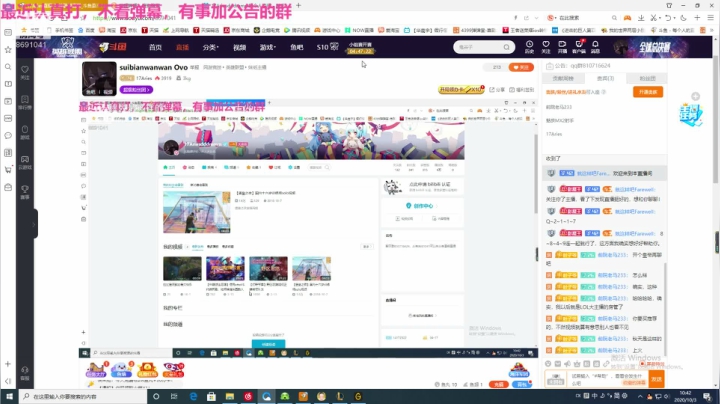
Task: Click the 开播 start-streaming icon
Action: click(562, 46)
